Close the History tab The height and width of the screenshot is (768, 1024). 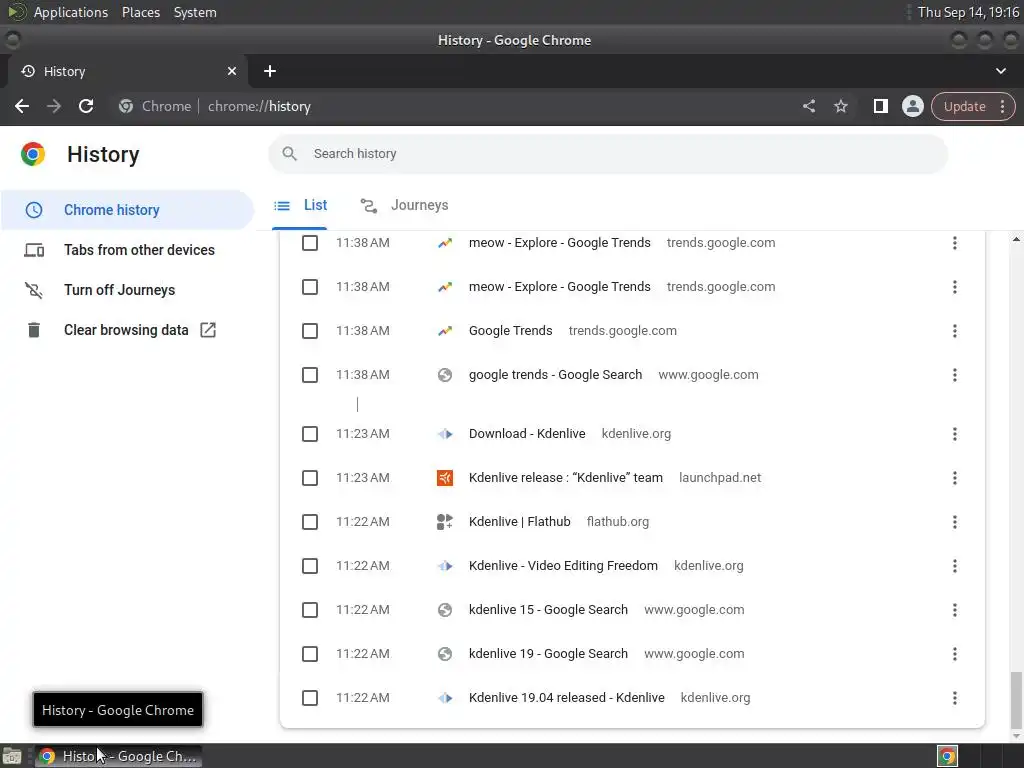232,71
